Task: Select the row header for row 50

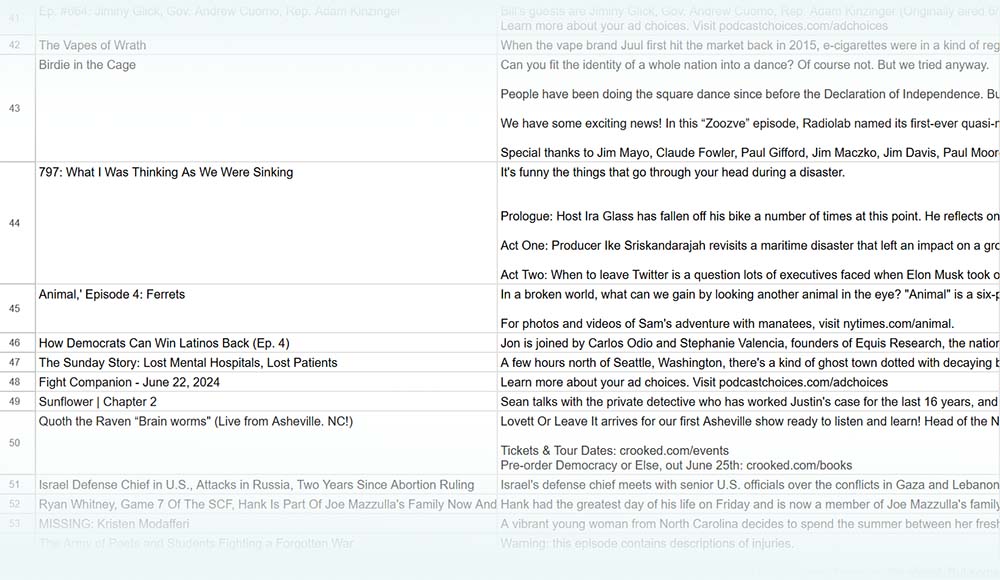Action: click(16, 442)
